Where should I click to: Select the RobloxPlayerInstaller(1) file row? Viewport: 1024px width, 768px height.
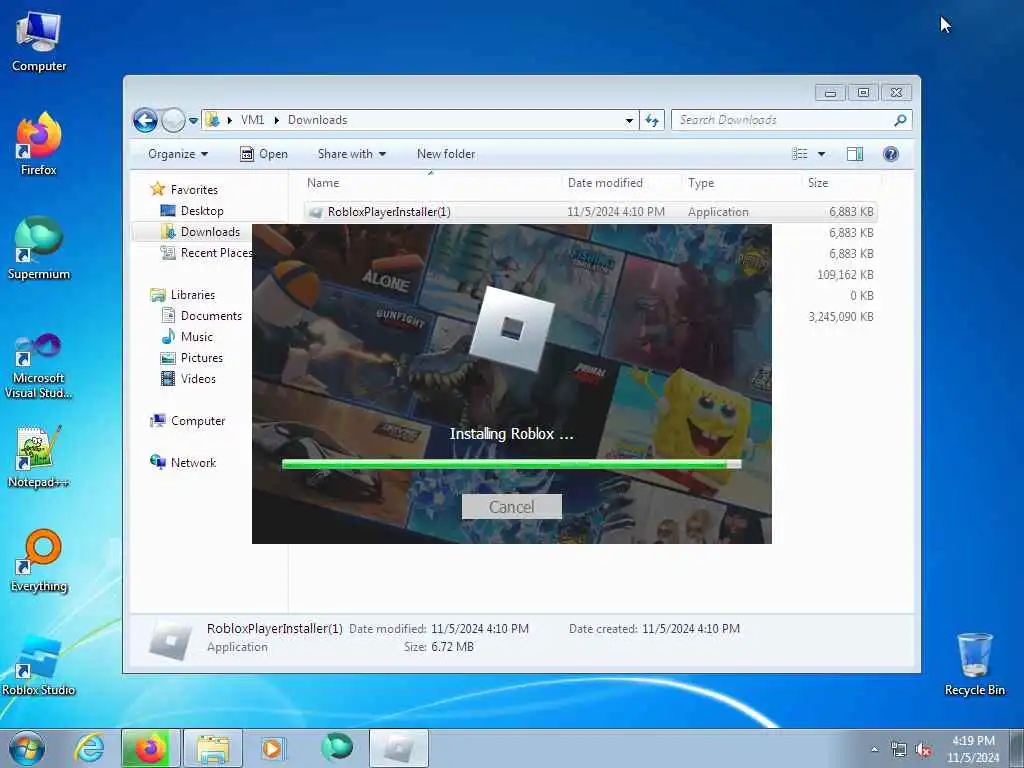(590, 212)
